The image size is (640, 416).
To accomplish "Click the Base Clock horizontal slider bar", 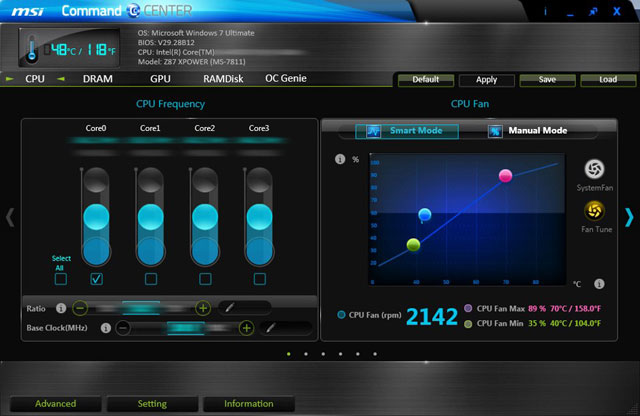I will (x=184, y=328).
